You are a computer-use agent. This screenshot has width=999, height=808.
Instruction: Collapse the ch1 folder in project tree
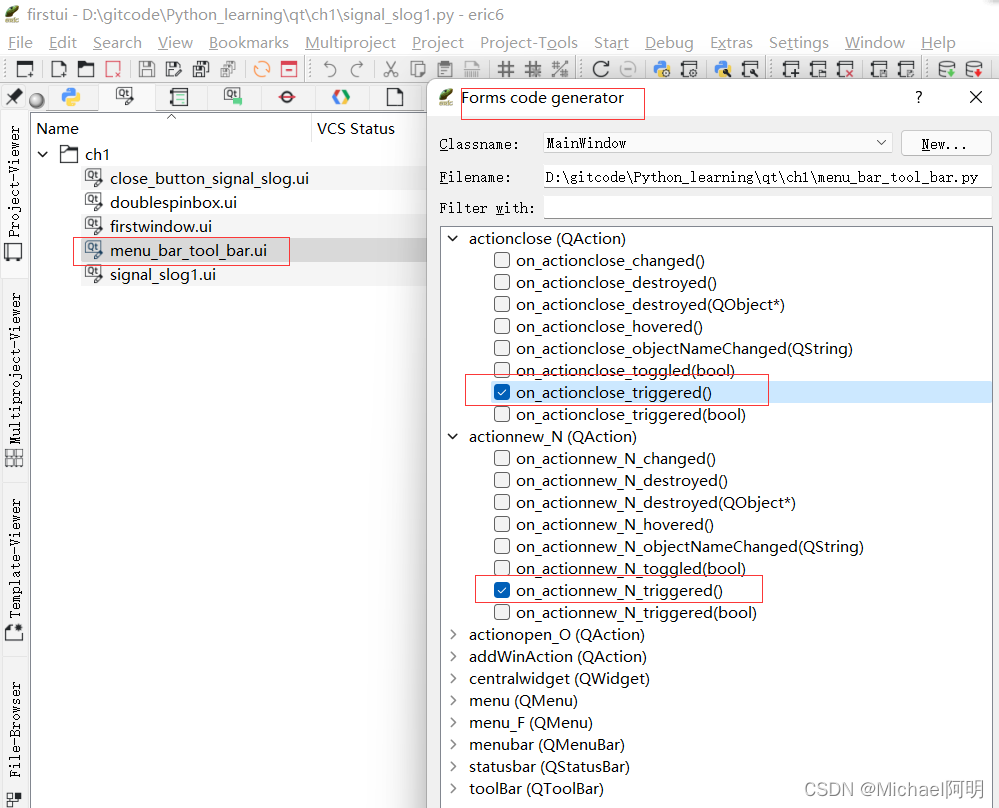[x=43, y=154]
